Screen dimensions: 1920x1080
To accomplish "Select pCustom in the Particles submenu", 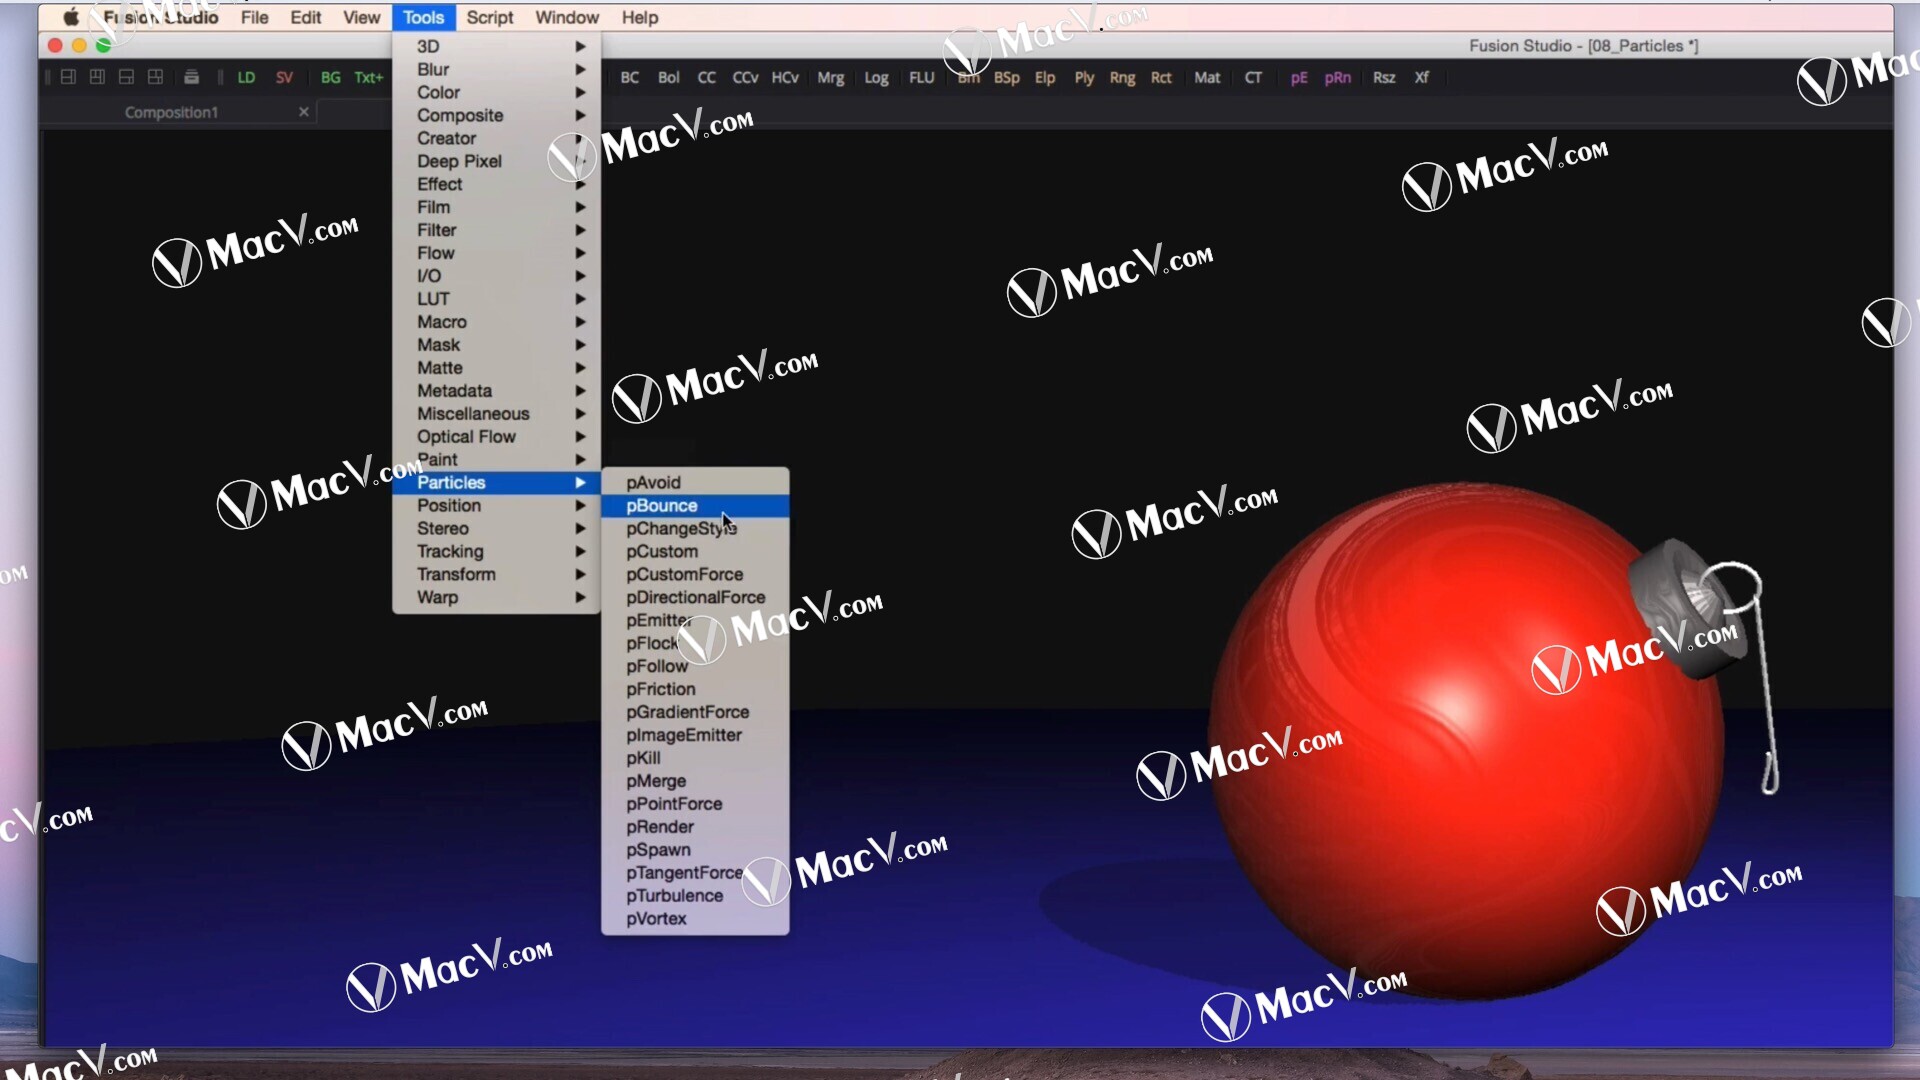I will pyautogui.click(x=695, y=552).
